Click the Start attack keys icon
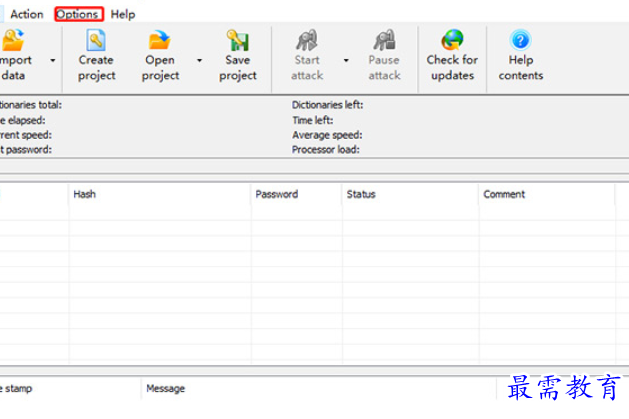The width and height of the screenshot is (629, 419). click(x=307, y=40)
